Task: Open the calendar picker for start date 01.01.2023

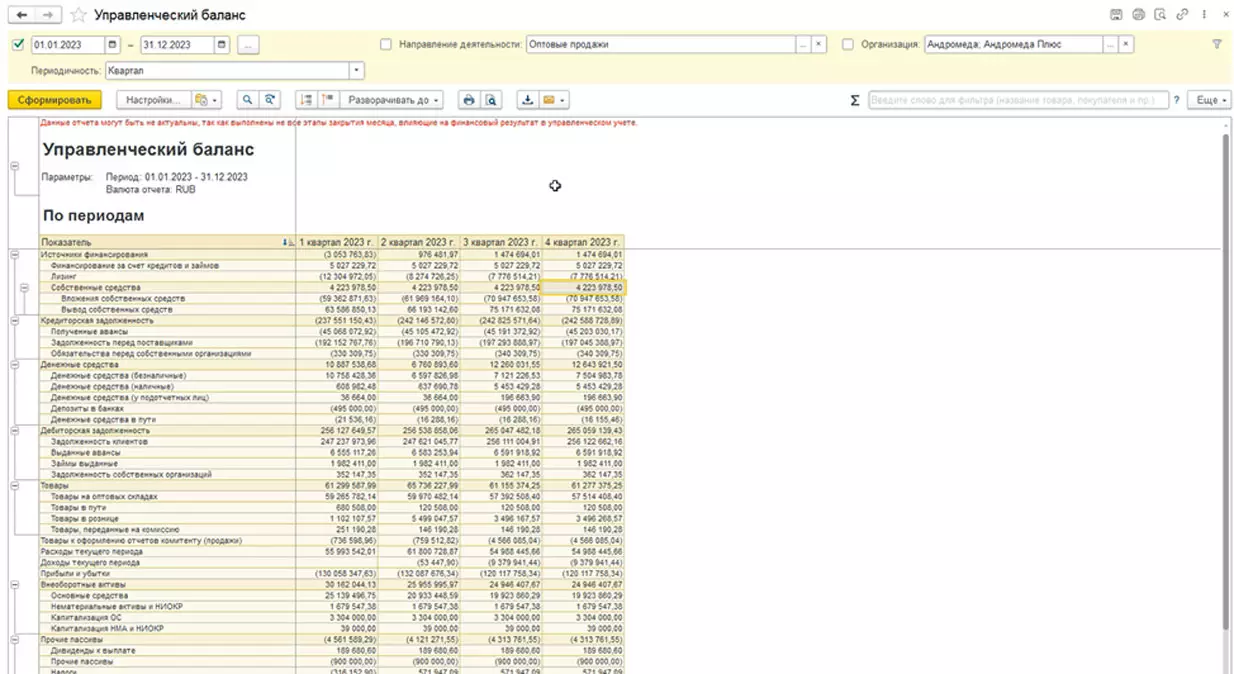Action: (x=112, y=45)
